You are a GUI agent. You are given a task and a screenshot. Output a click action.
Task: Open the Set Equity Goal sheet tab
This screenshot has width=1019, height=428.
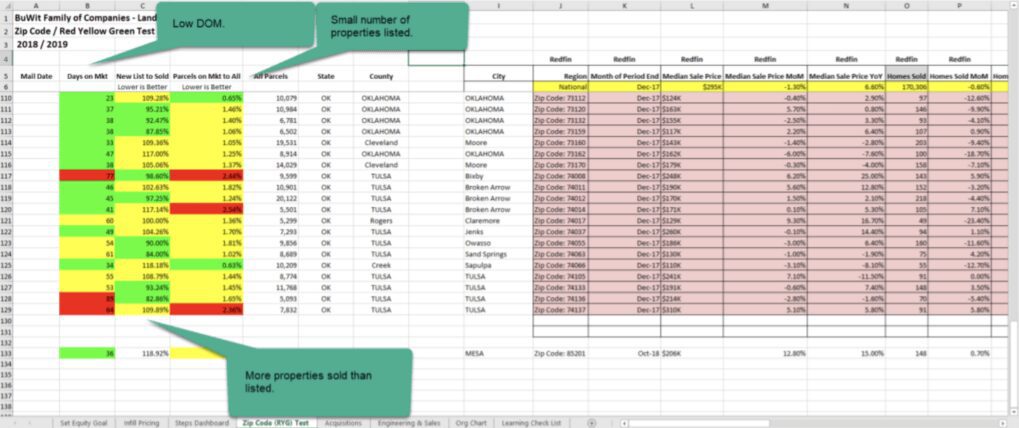click(x=83, y=423)
